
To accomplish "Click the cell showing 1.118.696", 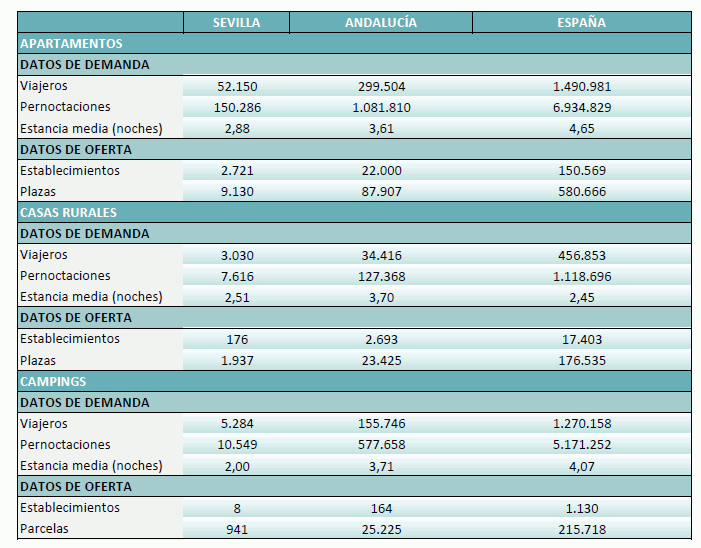I will pyautogui.click(x=580, y=276).
